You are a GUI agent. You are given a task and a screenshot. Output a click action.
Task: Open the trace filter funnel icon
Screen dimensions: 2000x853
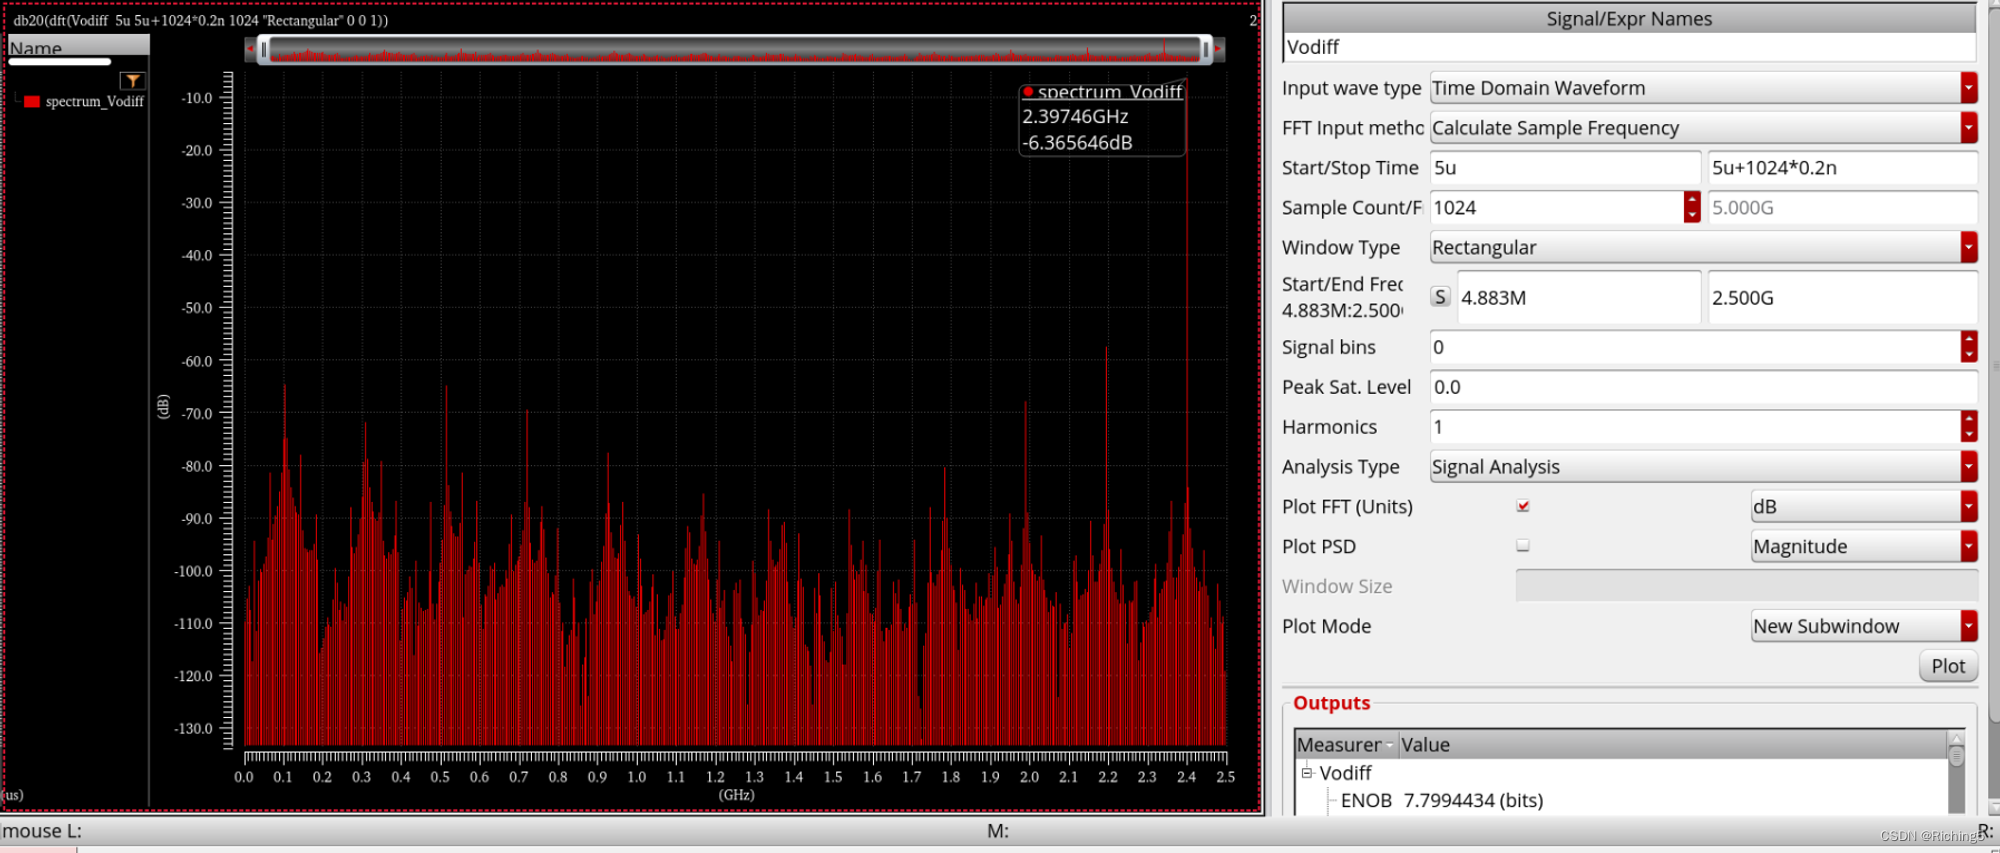[132, 81]
